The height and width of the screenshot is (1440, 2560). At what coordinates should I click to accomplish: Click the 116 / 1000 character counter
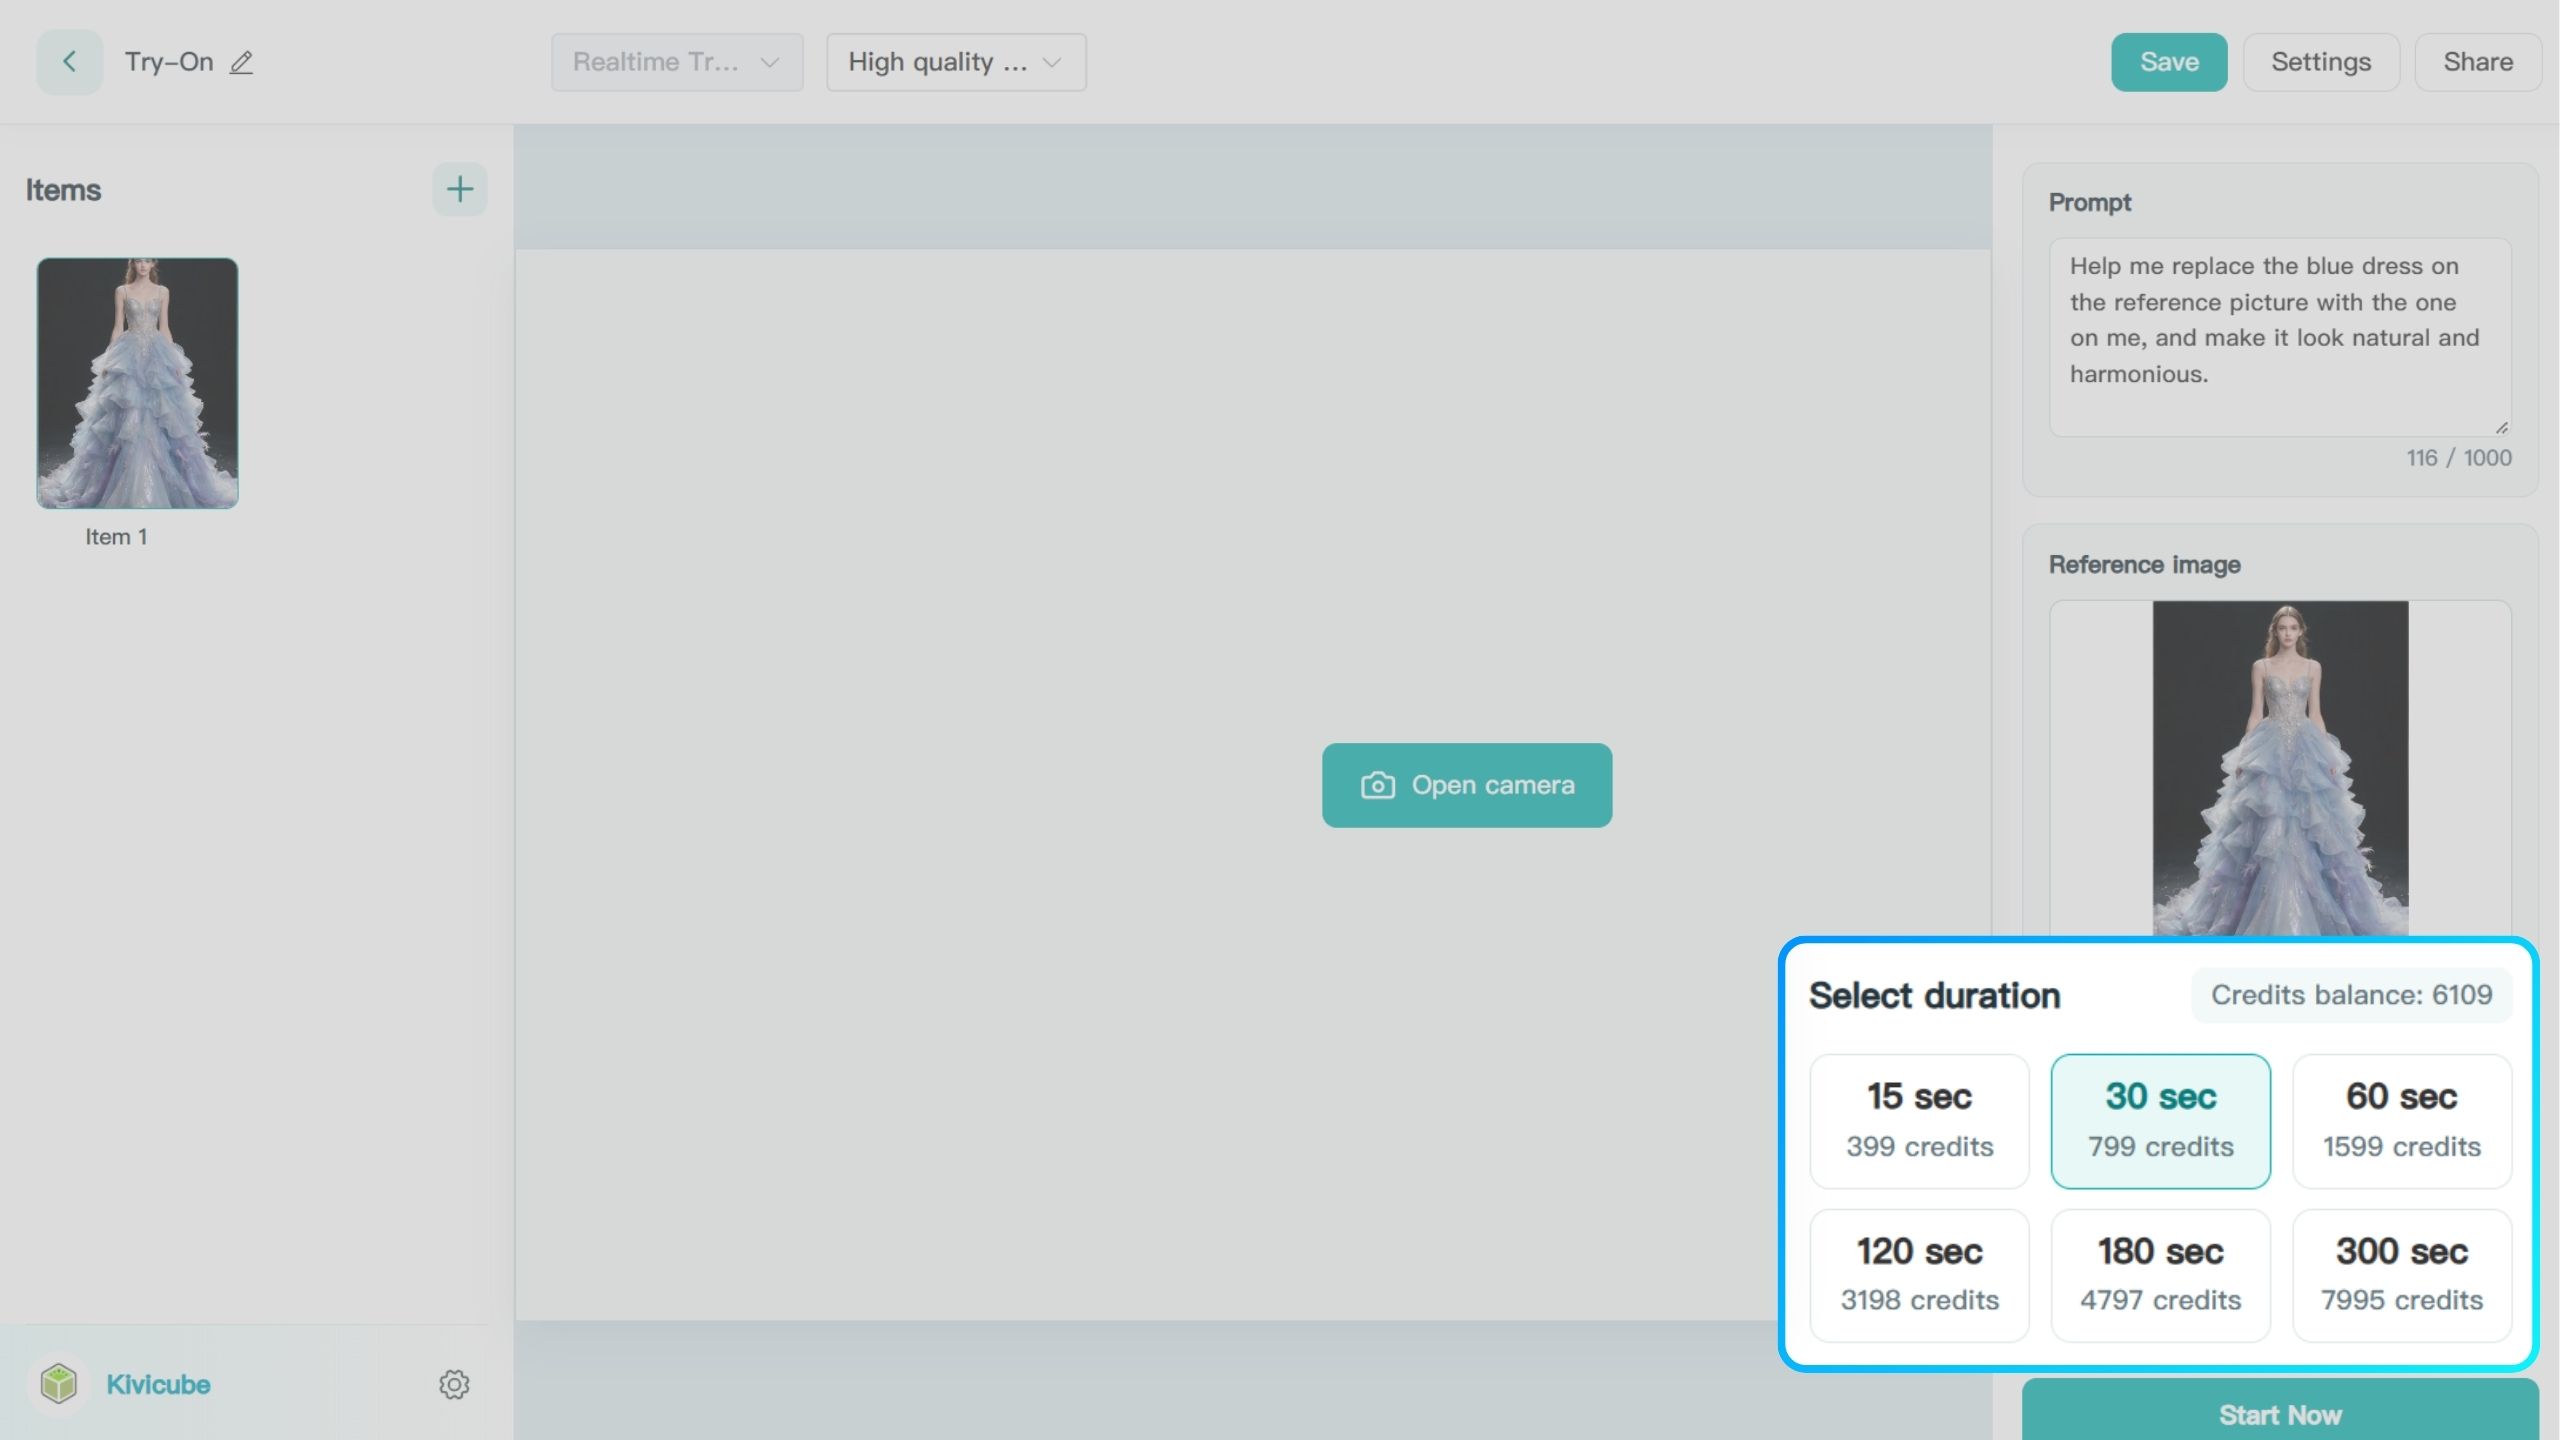coord(2458,458)
